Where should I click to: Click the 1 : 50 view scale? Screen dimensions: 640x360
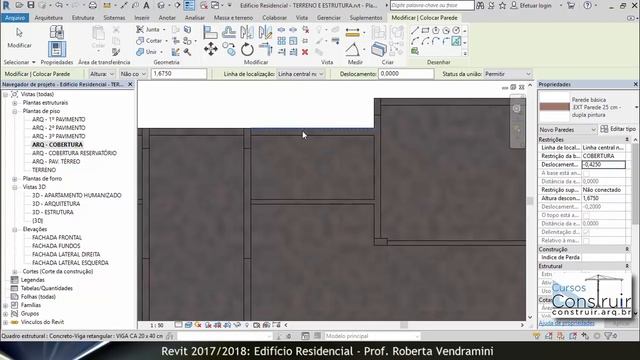click(157, 325)
